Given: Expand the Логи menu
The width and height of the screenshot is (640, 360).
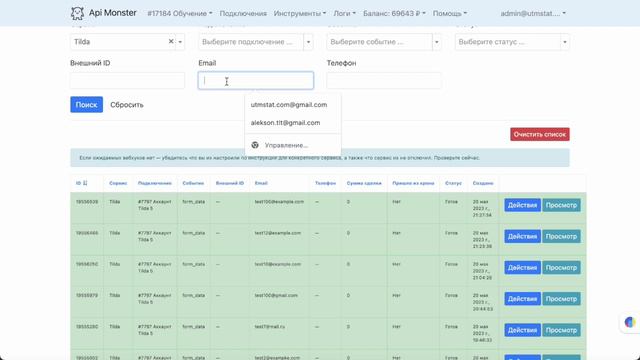Looking at the screenshot, I should click(x=344, y=13).
